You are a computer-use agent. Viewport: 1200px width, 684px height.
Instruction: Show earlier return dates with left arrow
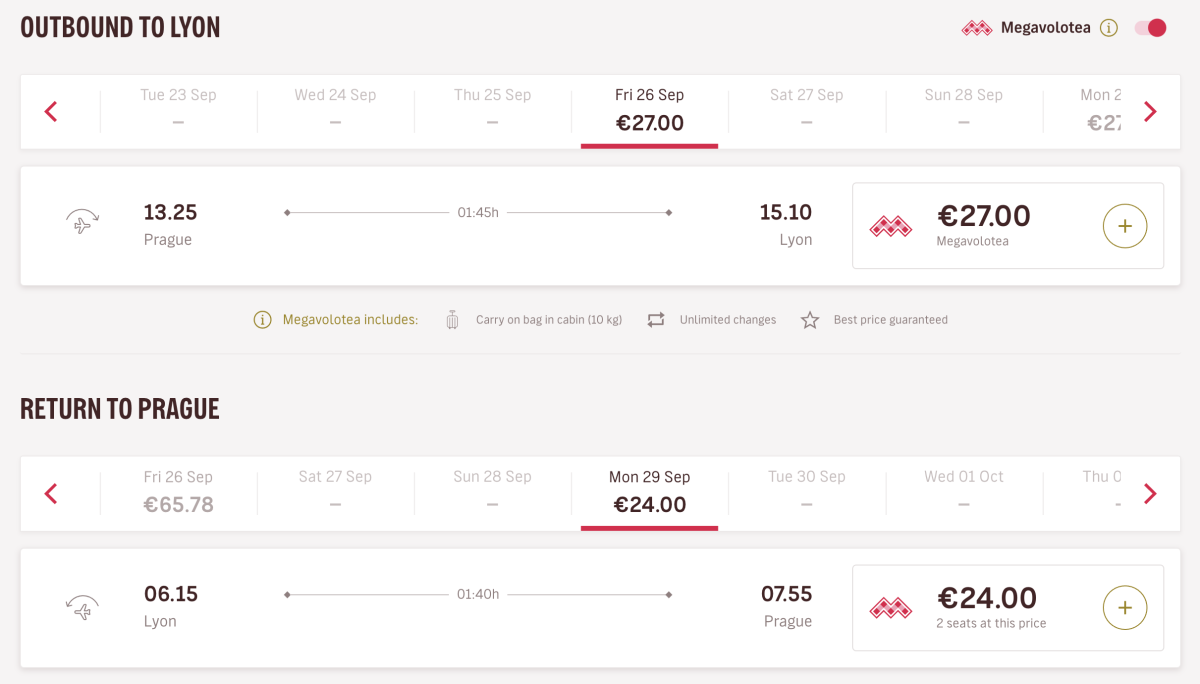click(x=51, y=493)
